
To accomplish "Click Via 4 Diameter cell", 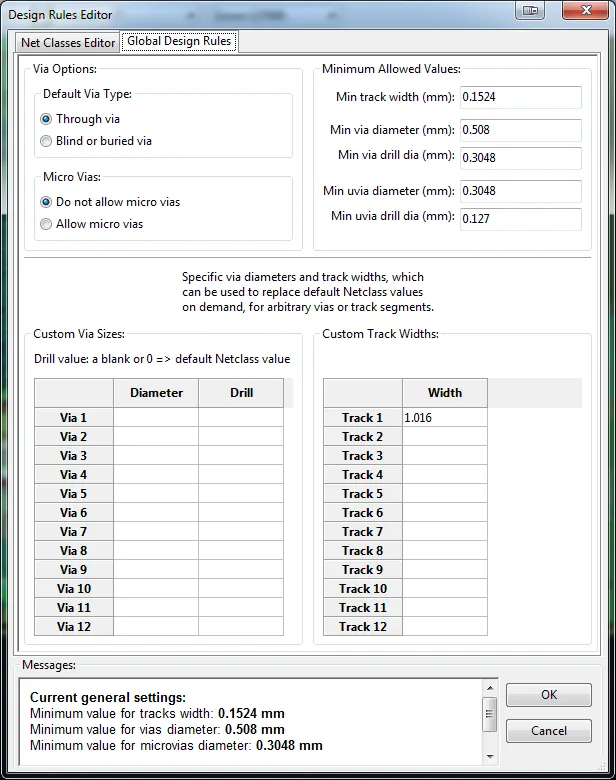I will (x=156, y=475).
